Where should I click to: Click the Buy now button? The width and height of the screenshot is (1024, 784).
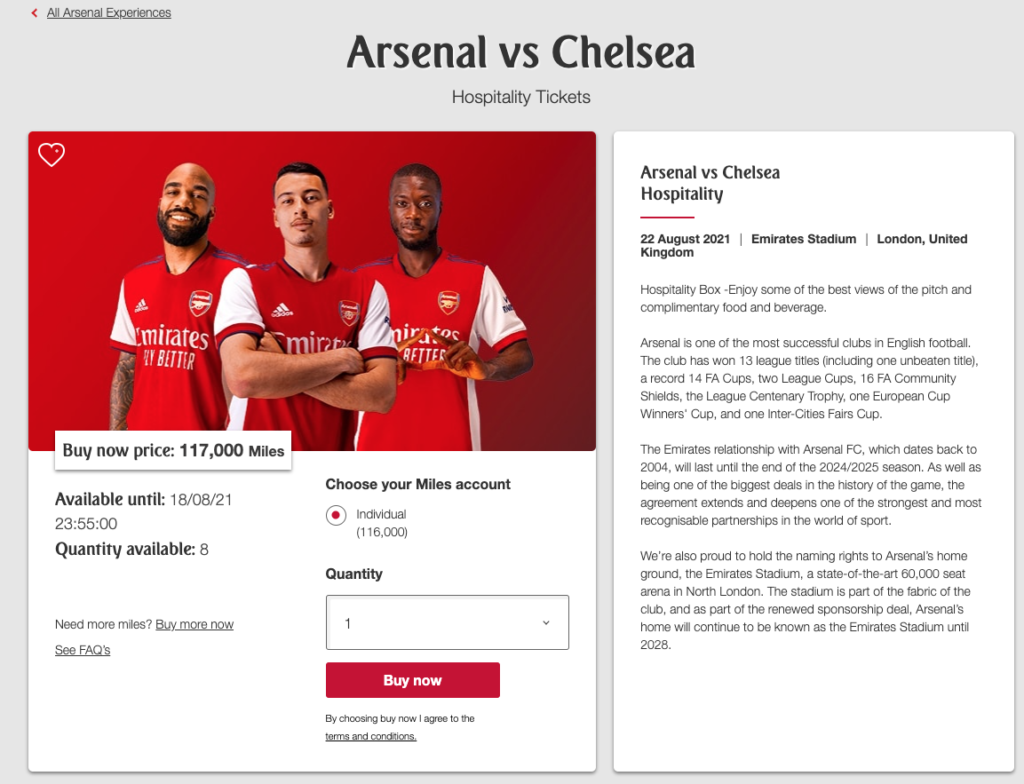[413, 680]
